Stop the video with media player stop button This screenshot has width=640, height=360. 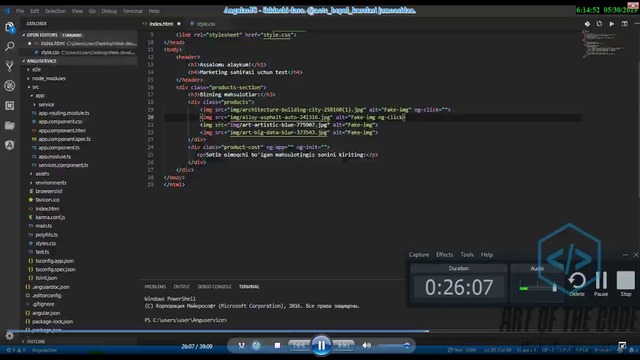coord(277,345)
